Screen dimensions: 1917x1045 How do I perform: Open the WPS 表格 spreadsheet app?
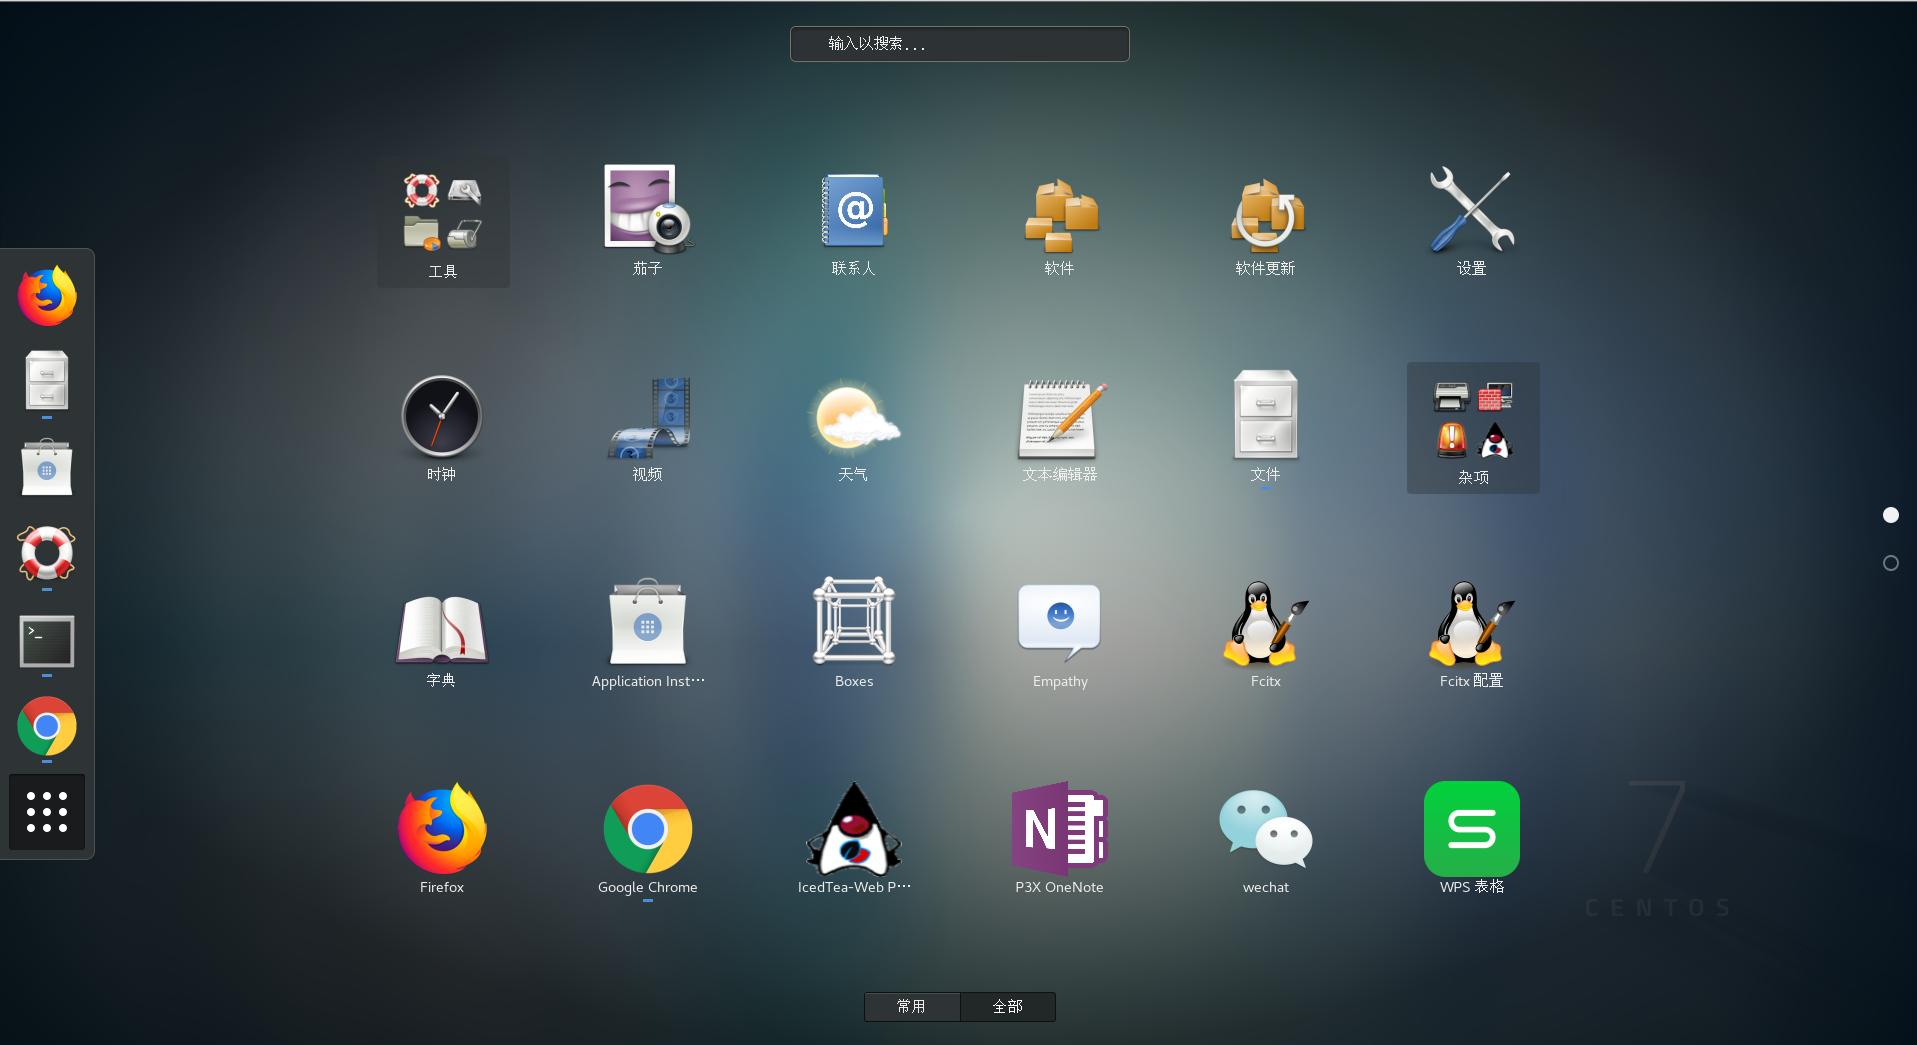click(1471, 838)
